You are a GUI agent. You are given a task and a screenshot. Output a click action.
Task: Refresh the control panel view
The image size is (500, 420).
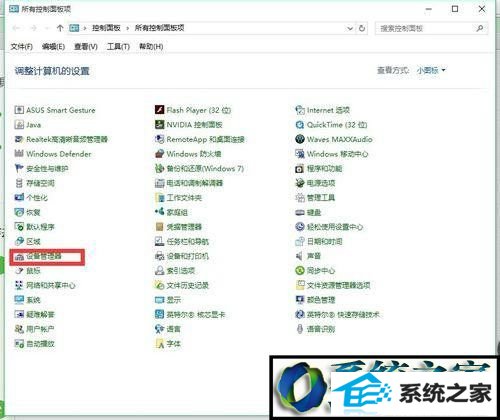tap(362, 28)
